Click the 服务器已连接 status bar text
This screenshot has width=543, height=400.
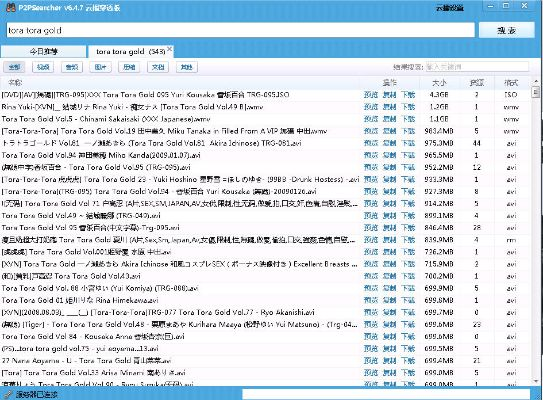37,394
